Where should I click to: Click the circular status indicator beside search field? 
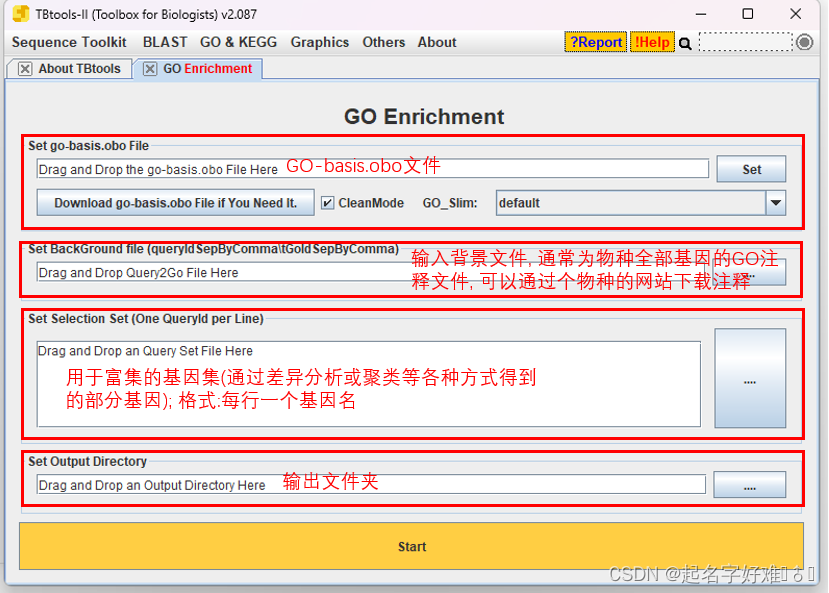(x=803, y=42)
